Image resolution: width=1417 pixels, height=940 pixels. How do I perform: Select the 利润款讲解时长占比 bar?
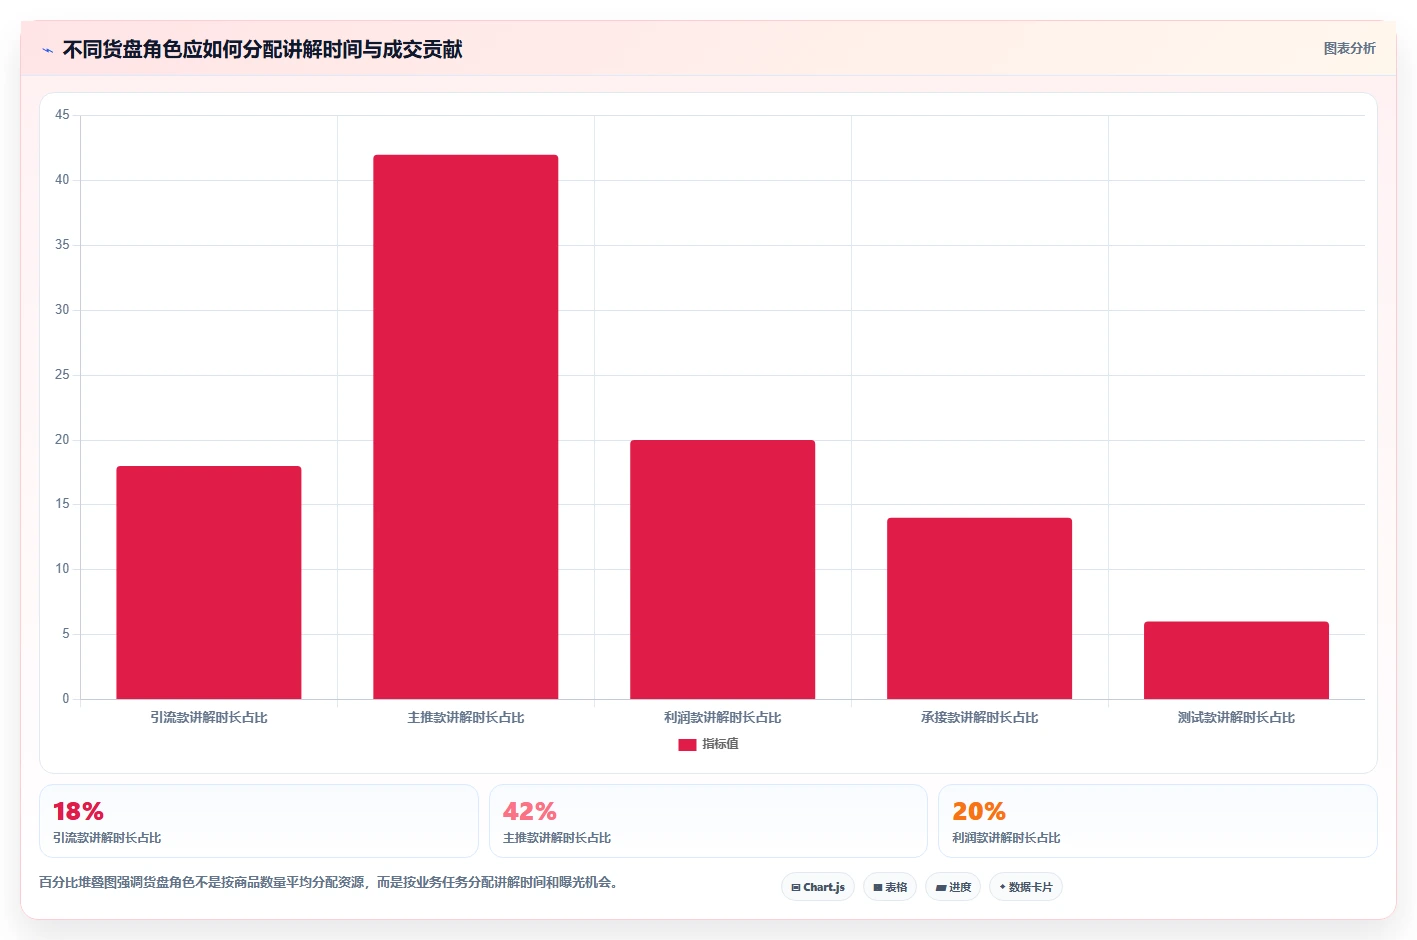[722, 569]
